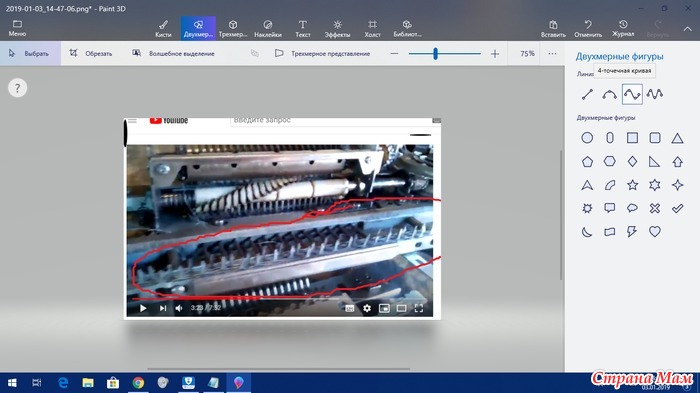Pick the rounded square shape

(x=655, y=138)
